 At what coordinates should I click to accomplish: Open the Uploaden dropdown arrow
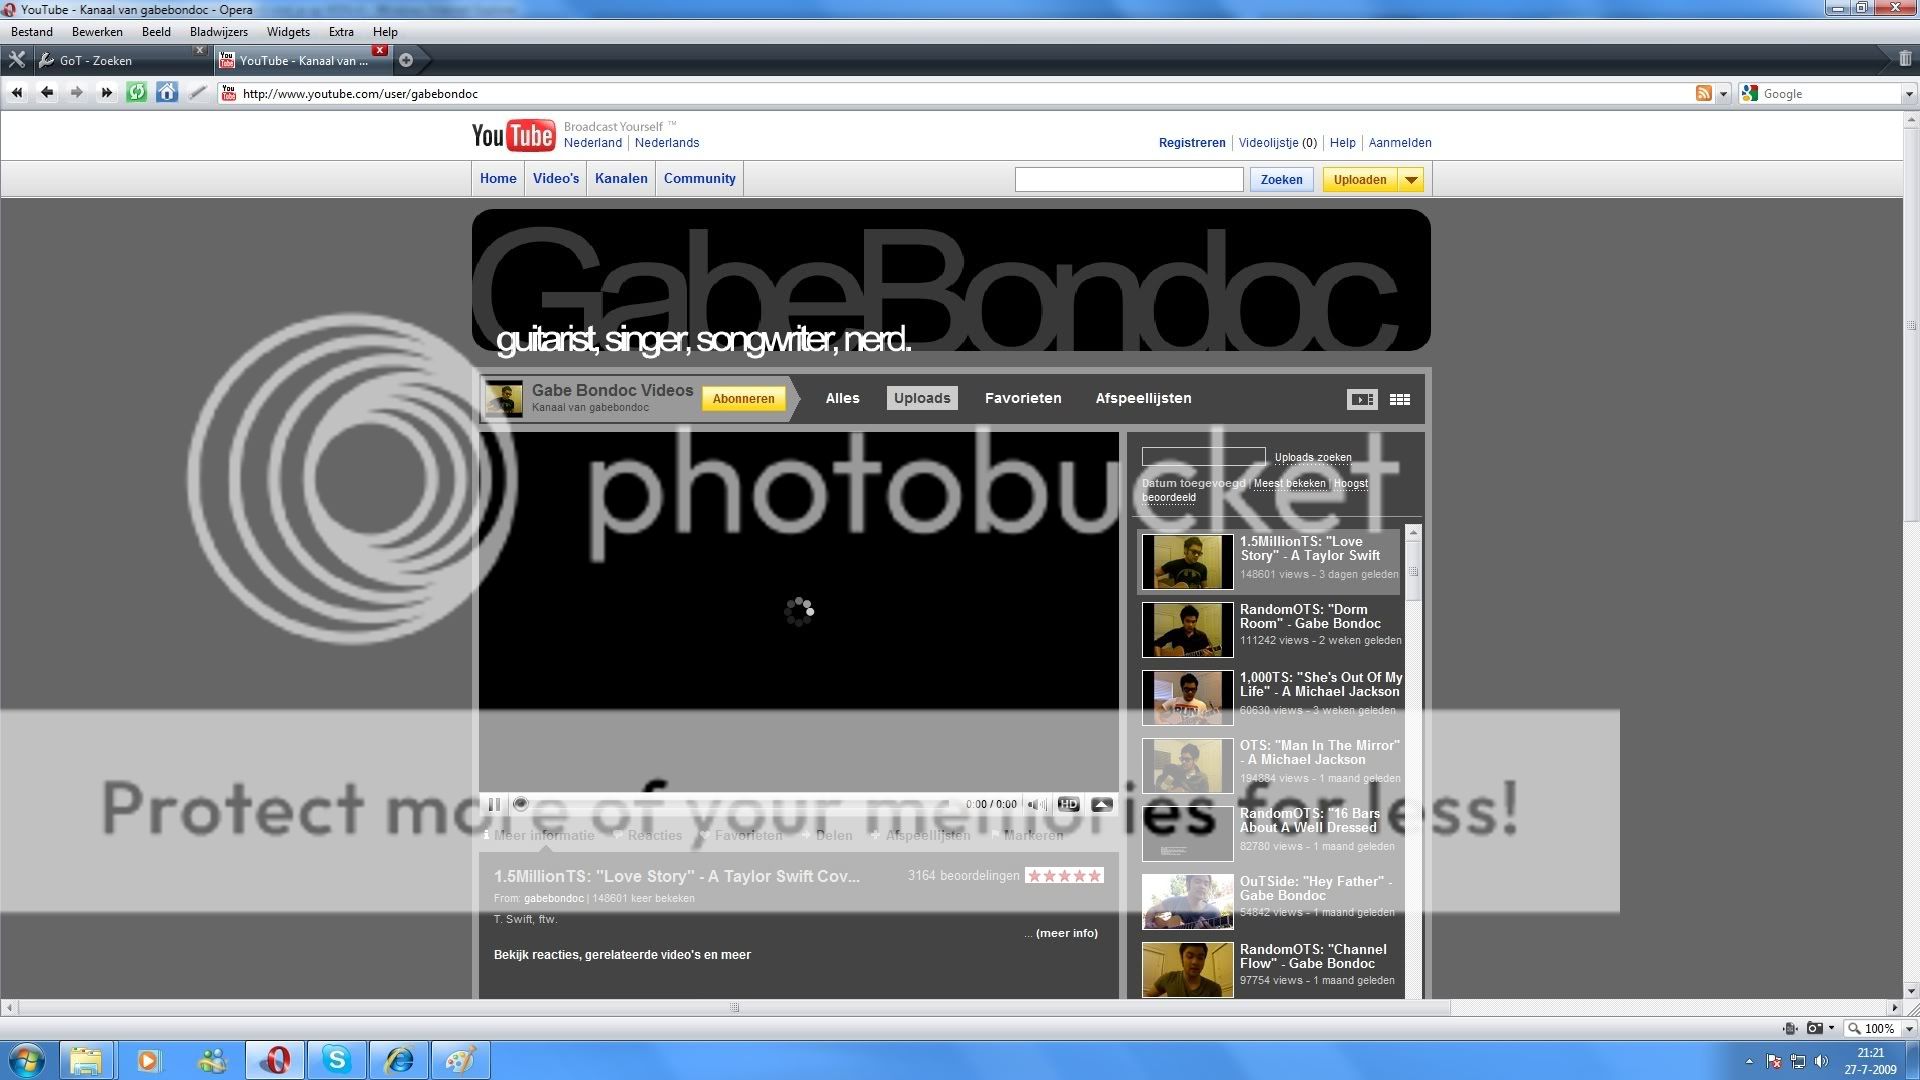point(1411,180)
